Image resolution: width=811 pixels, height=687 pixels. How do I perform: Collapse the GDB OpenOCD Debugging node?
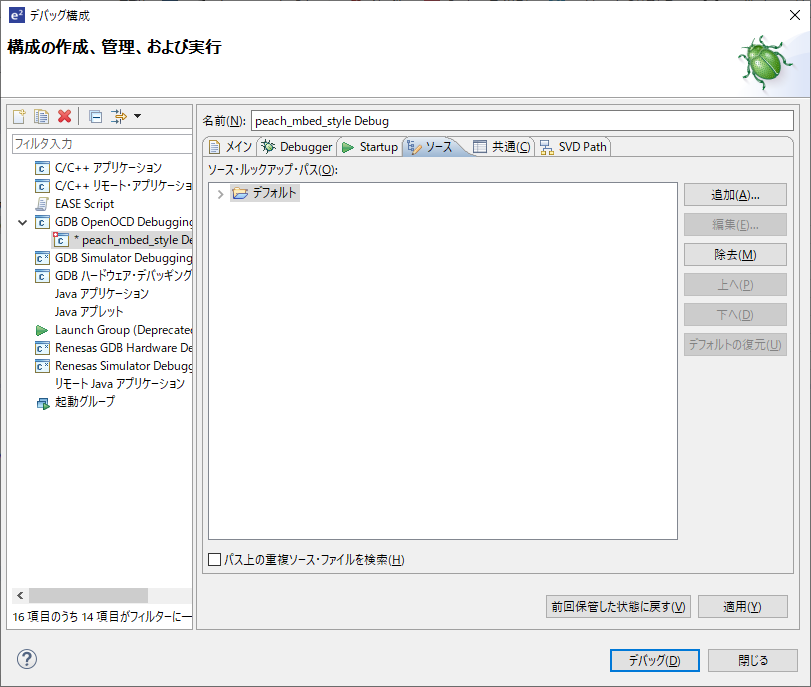(x=23, y=222)
